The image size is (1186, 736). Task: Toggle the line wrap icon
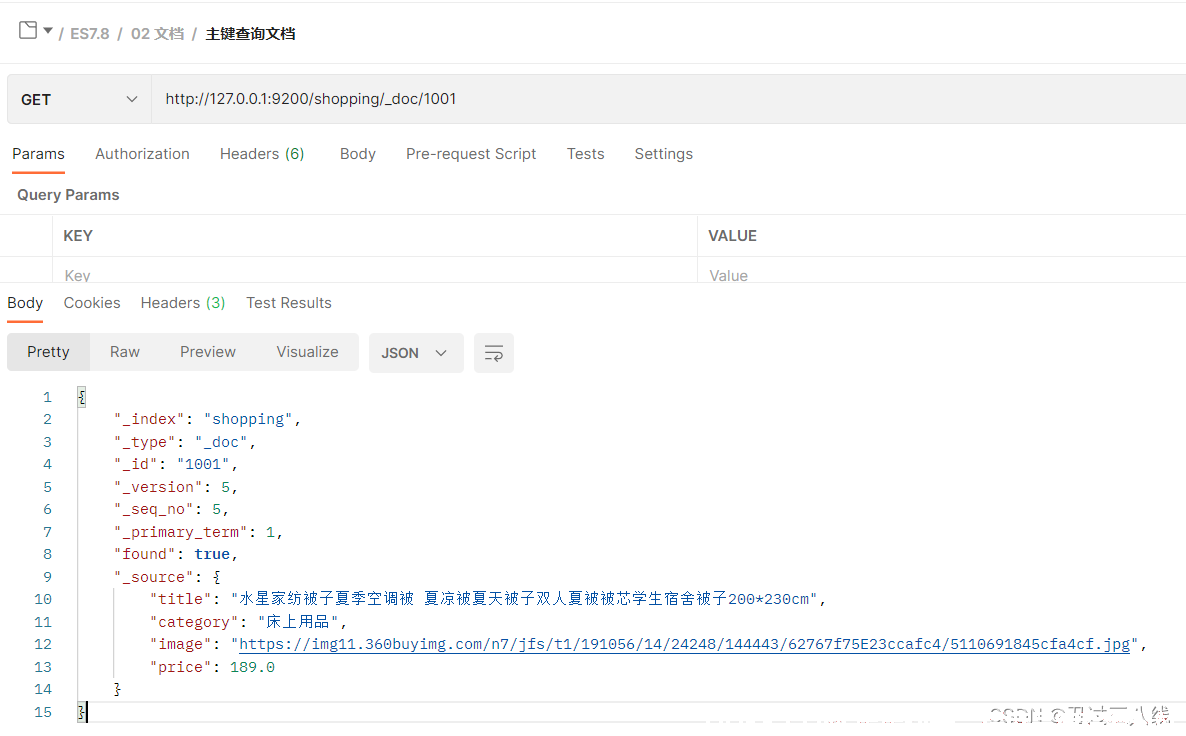click(494, 353)
